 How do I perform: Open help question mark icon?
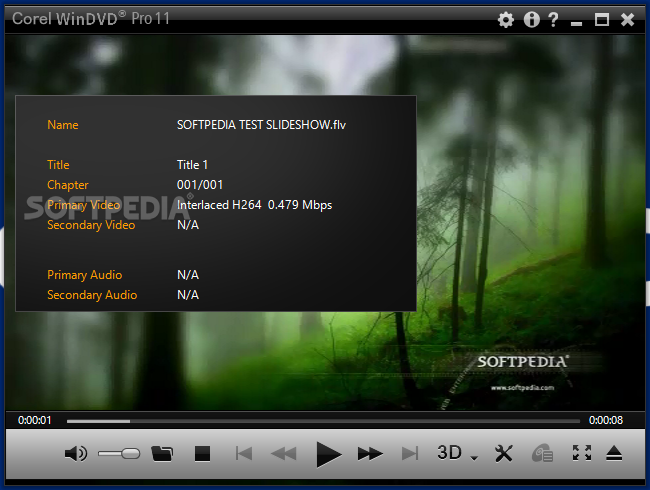pos(553,19)
